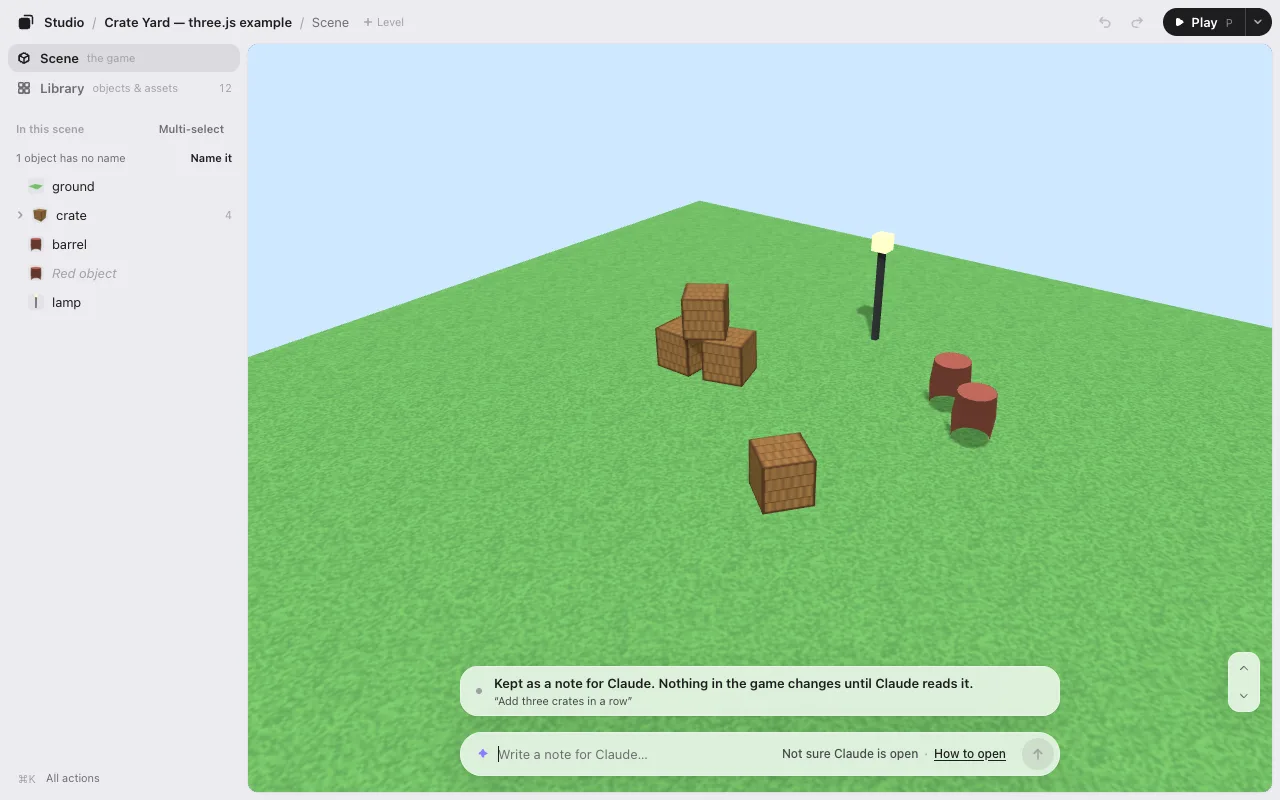Screen dimensions: 1280x800
Task: Open the How to open link
Action: (970, 754)
